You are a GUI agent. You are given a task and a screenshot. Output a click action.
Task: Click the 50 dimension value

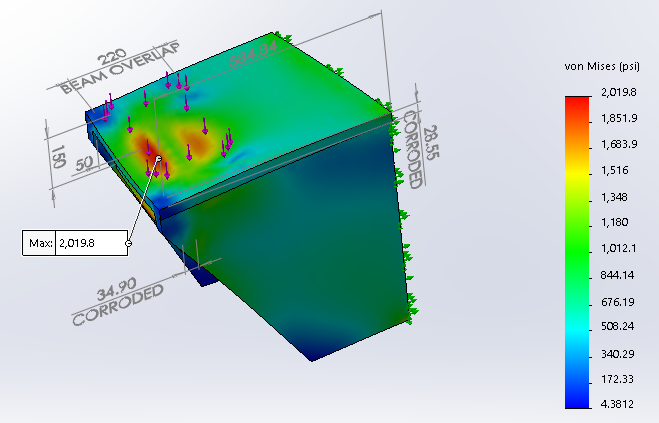coord(86,162)
